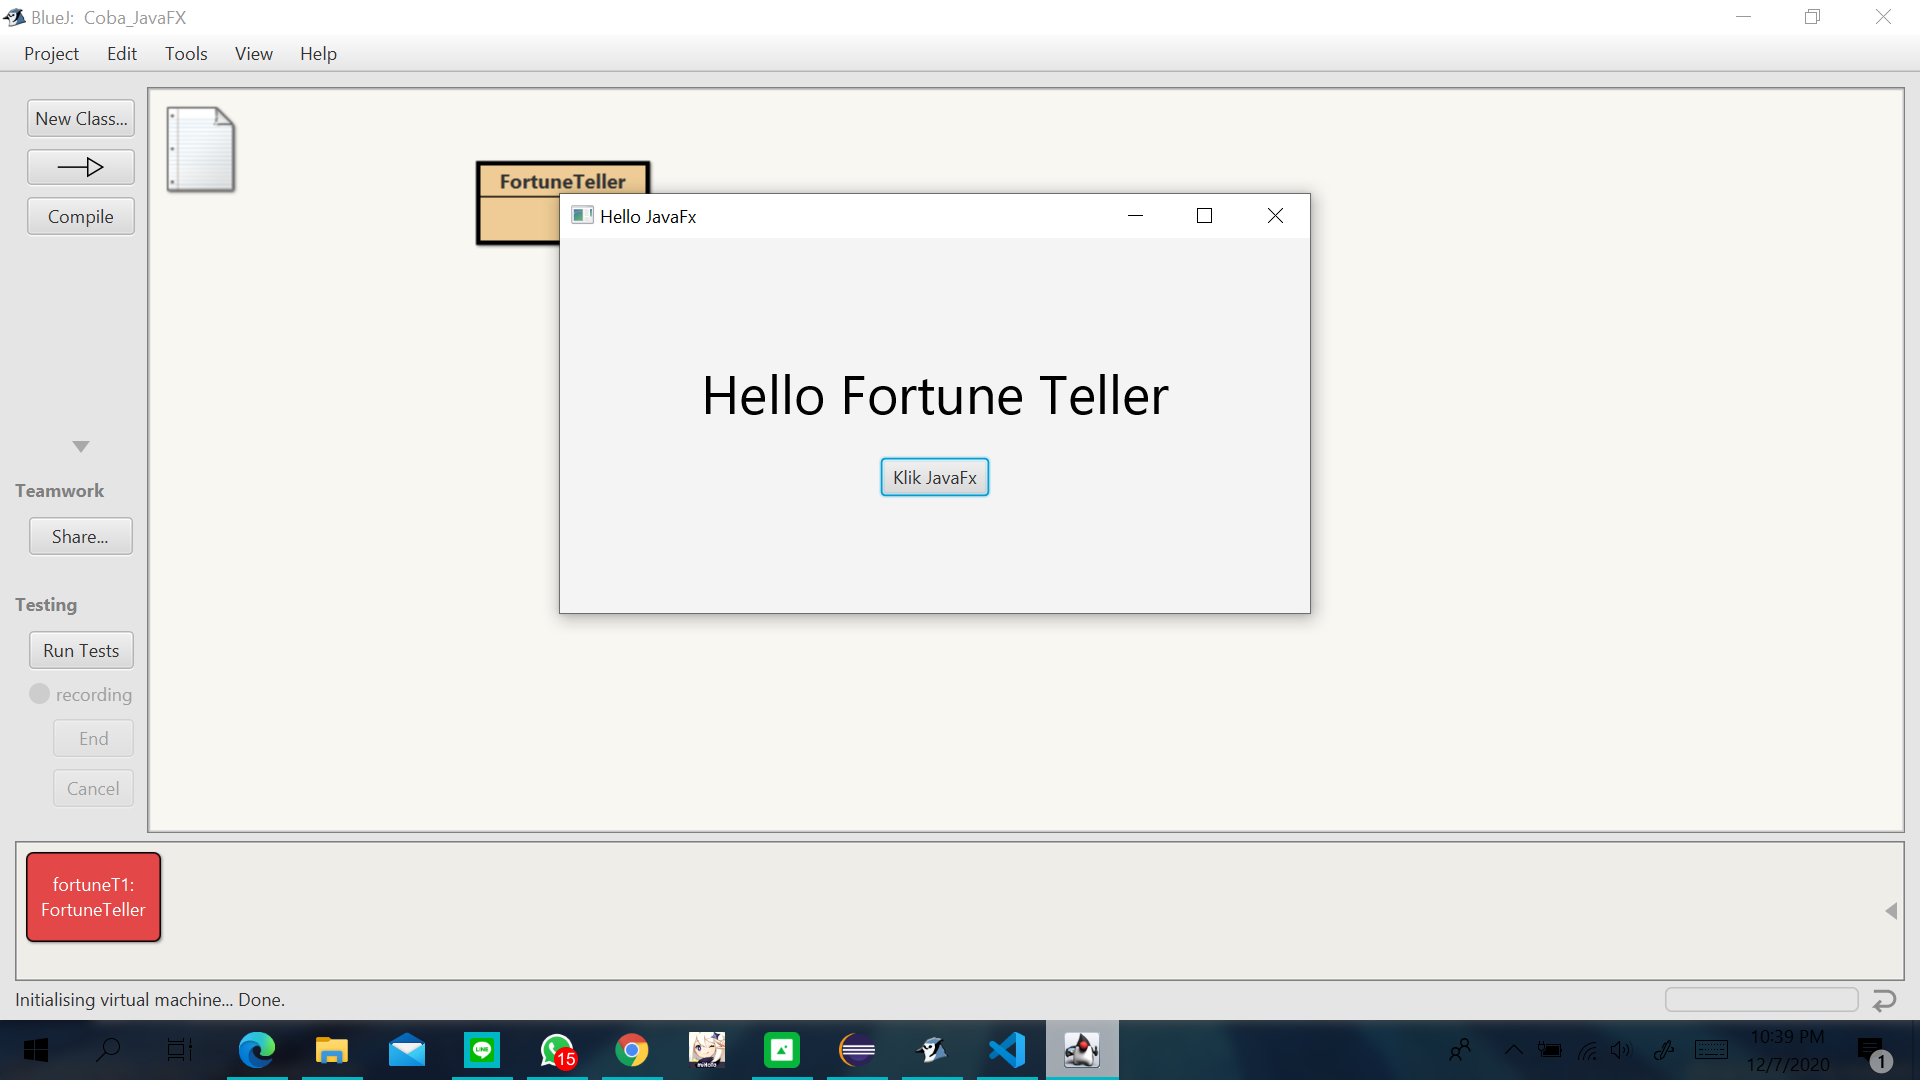Open the Tools menu

186,54
